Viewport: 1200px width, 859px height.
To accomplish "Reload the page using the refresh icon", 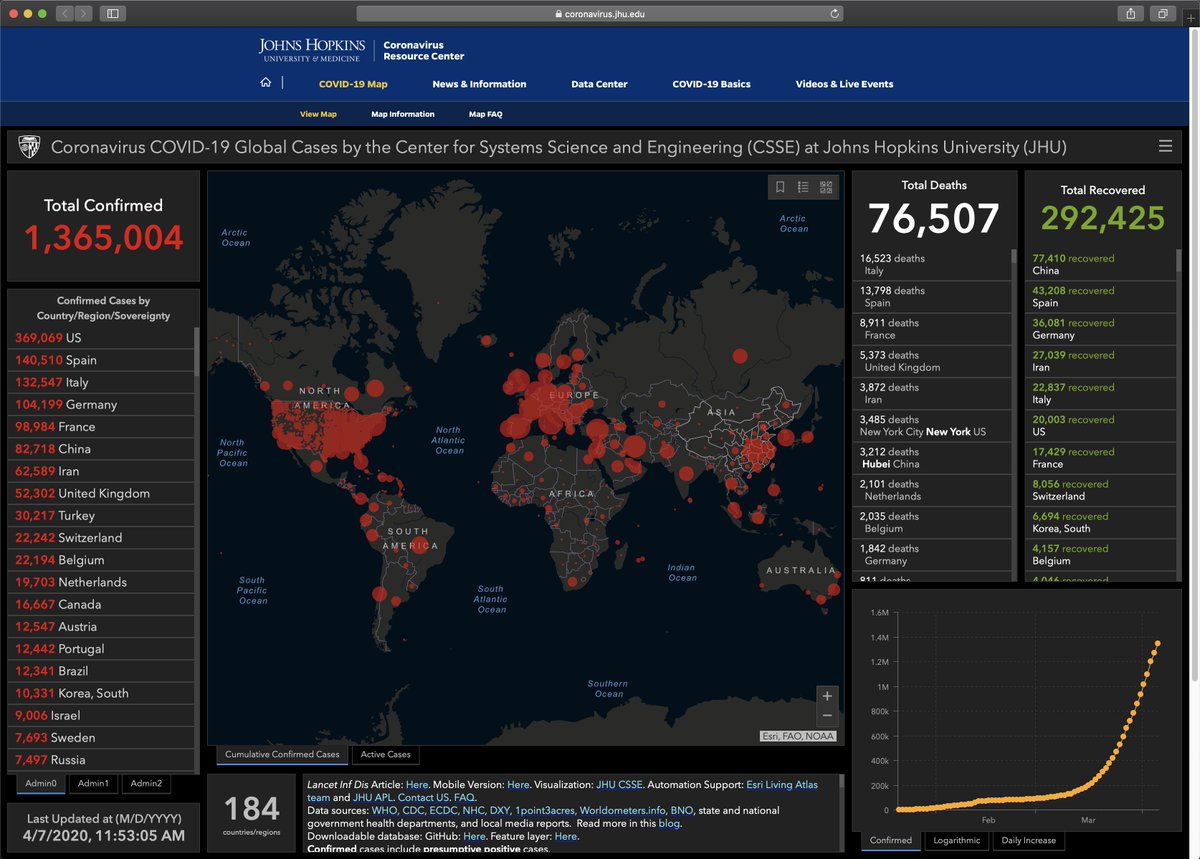I will 834,14.
